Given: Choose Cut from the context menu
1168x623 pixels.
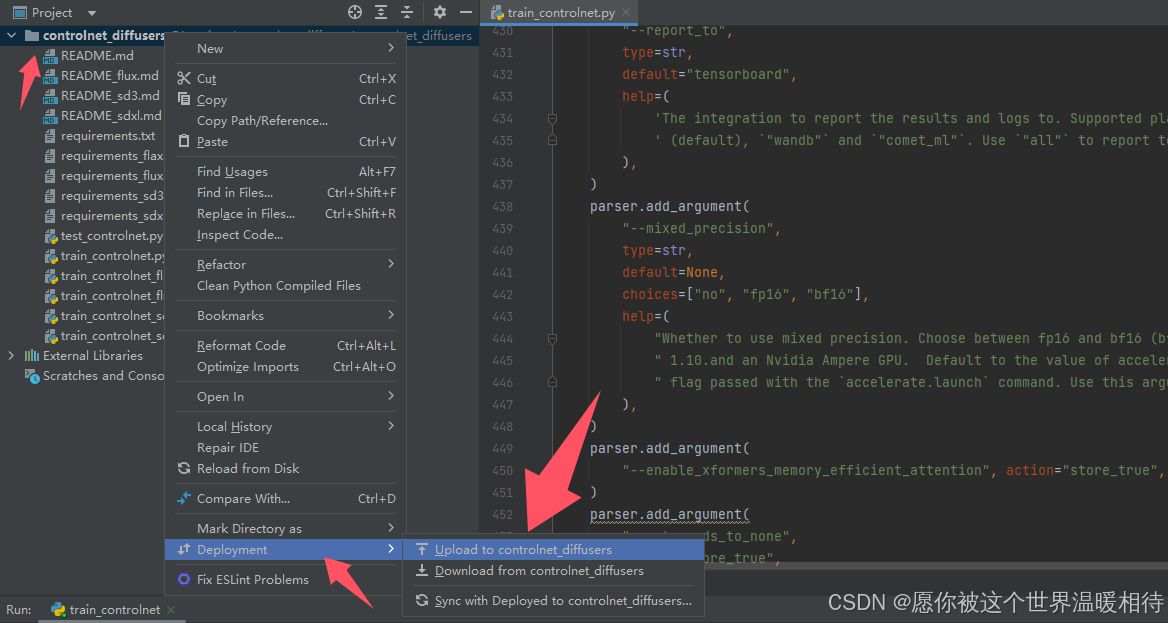Looking at the screenshot, I should 206,78.
